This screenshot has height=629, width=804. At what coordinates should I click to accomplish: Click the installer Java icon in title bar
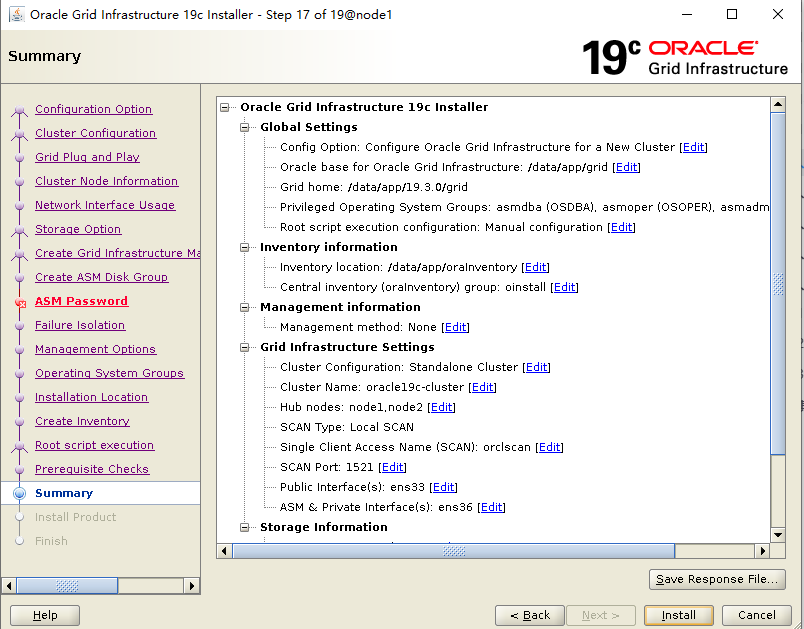click(17, 14)
